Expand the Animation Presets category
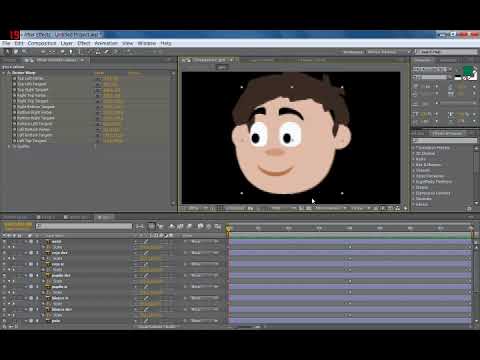 [x=414, y=148]
